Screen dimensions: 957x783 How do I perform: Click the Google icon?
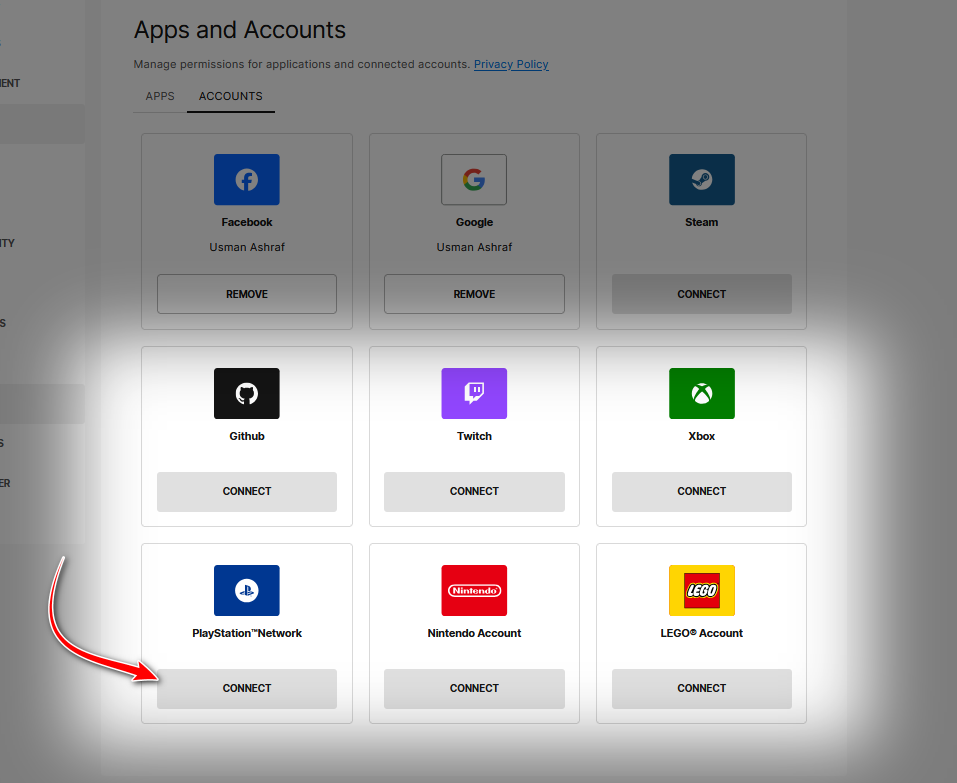click(x=474, y=179)
